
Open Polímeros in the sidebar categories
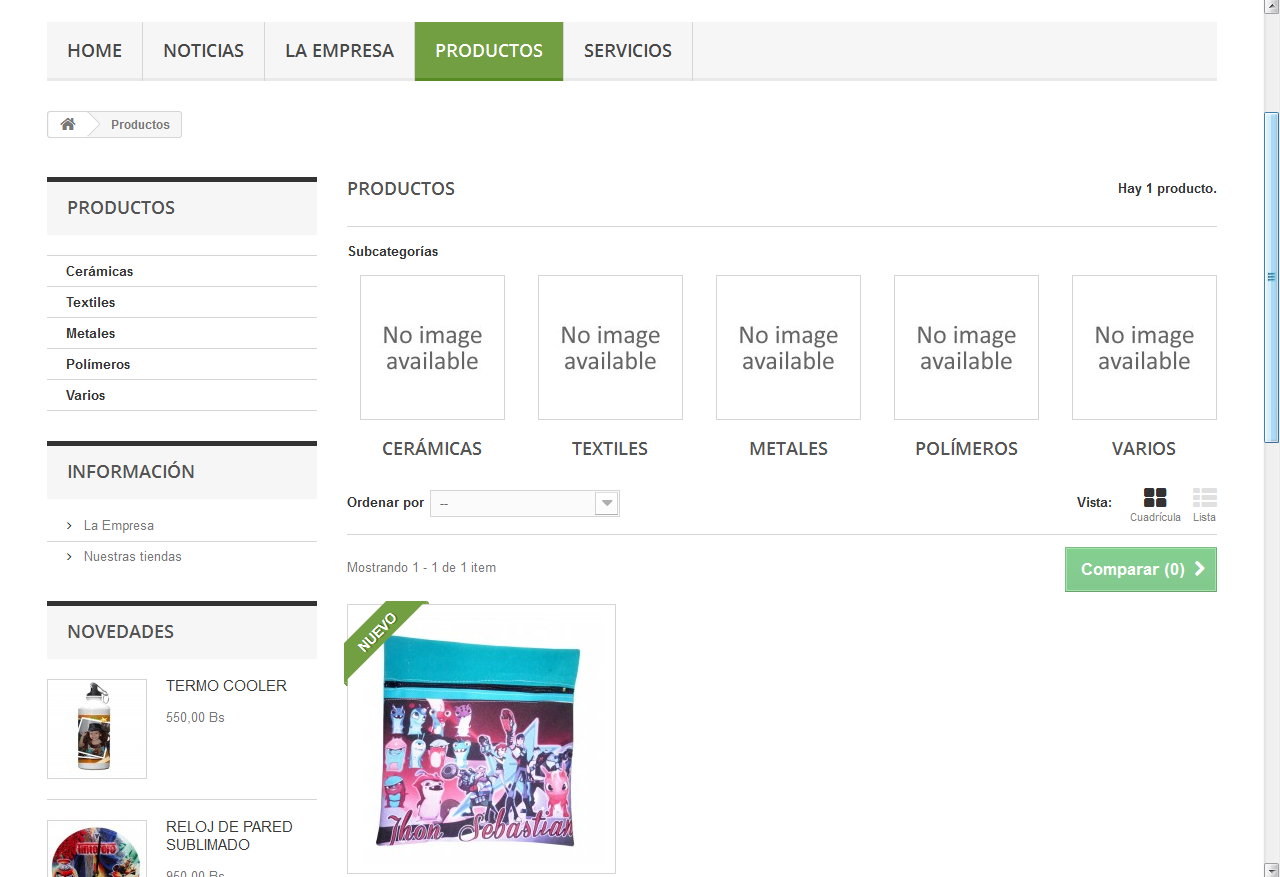98,364
